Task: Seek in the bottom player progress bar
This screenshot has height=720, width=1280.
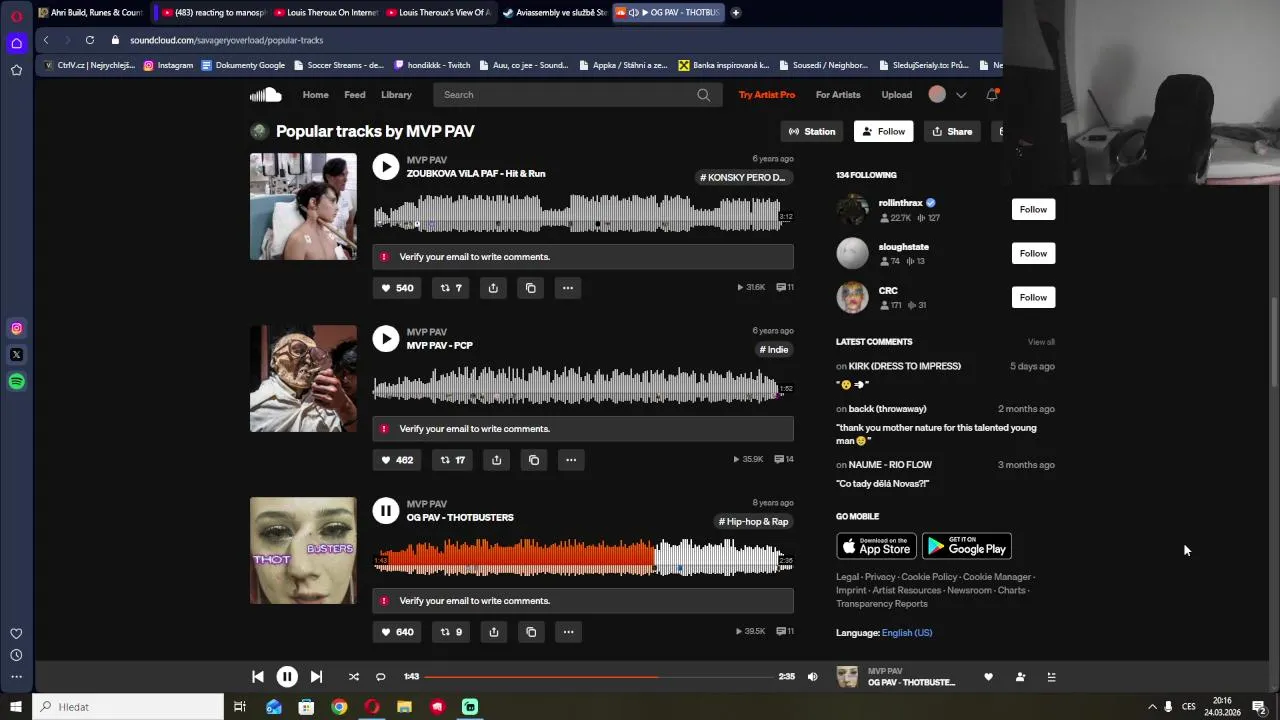Action: (x=597, y=677)
